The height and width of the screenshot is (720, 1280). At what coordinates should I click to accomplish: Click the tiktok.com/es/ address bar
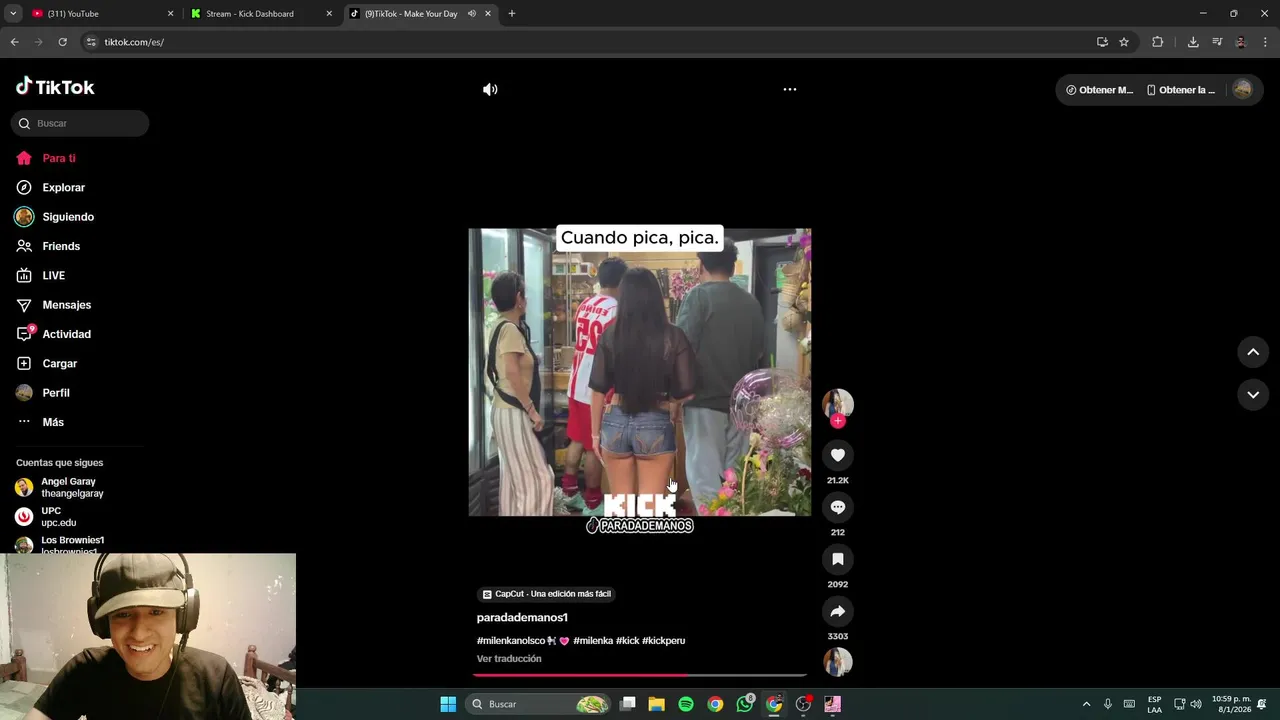tap(590, 42)
